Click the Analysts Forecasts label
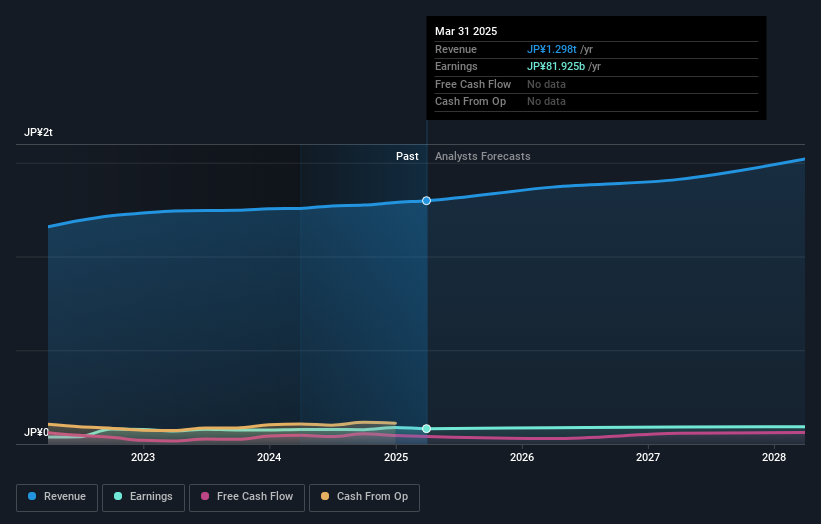The width and height of the screenshot is (821, 524). tap(483, 157)
